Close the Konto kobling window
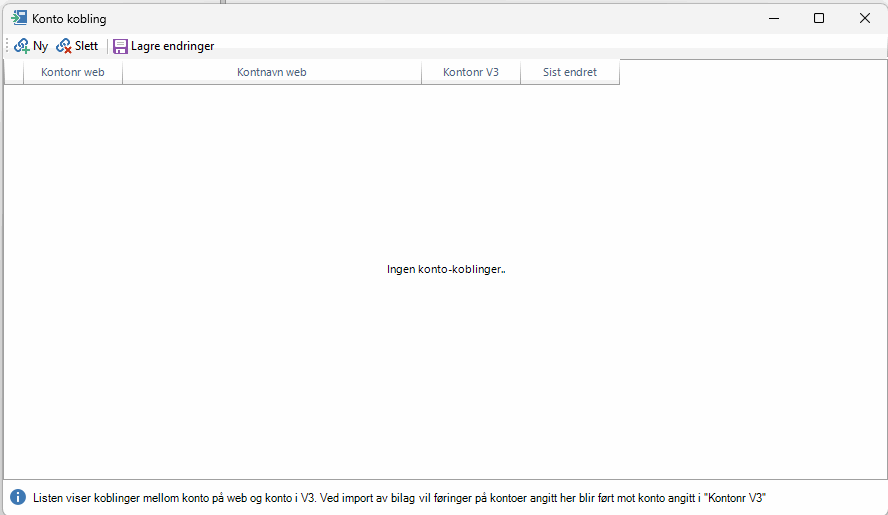 coord(864,18)
